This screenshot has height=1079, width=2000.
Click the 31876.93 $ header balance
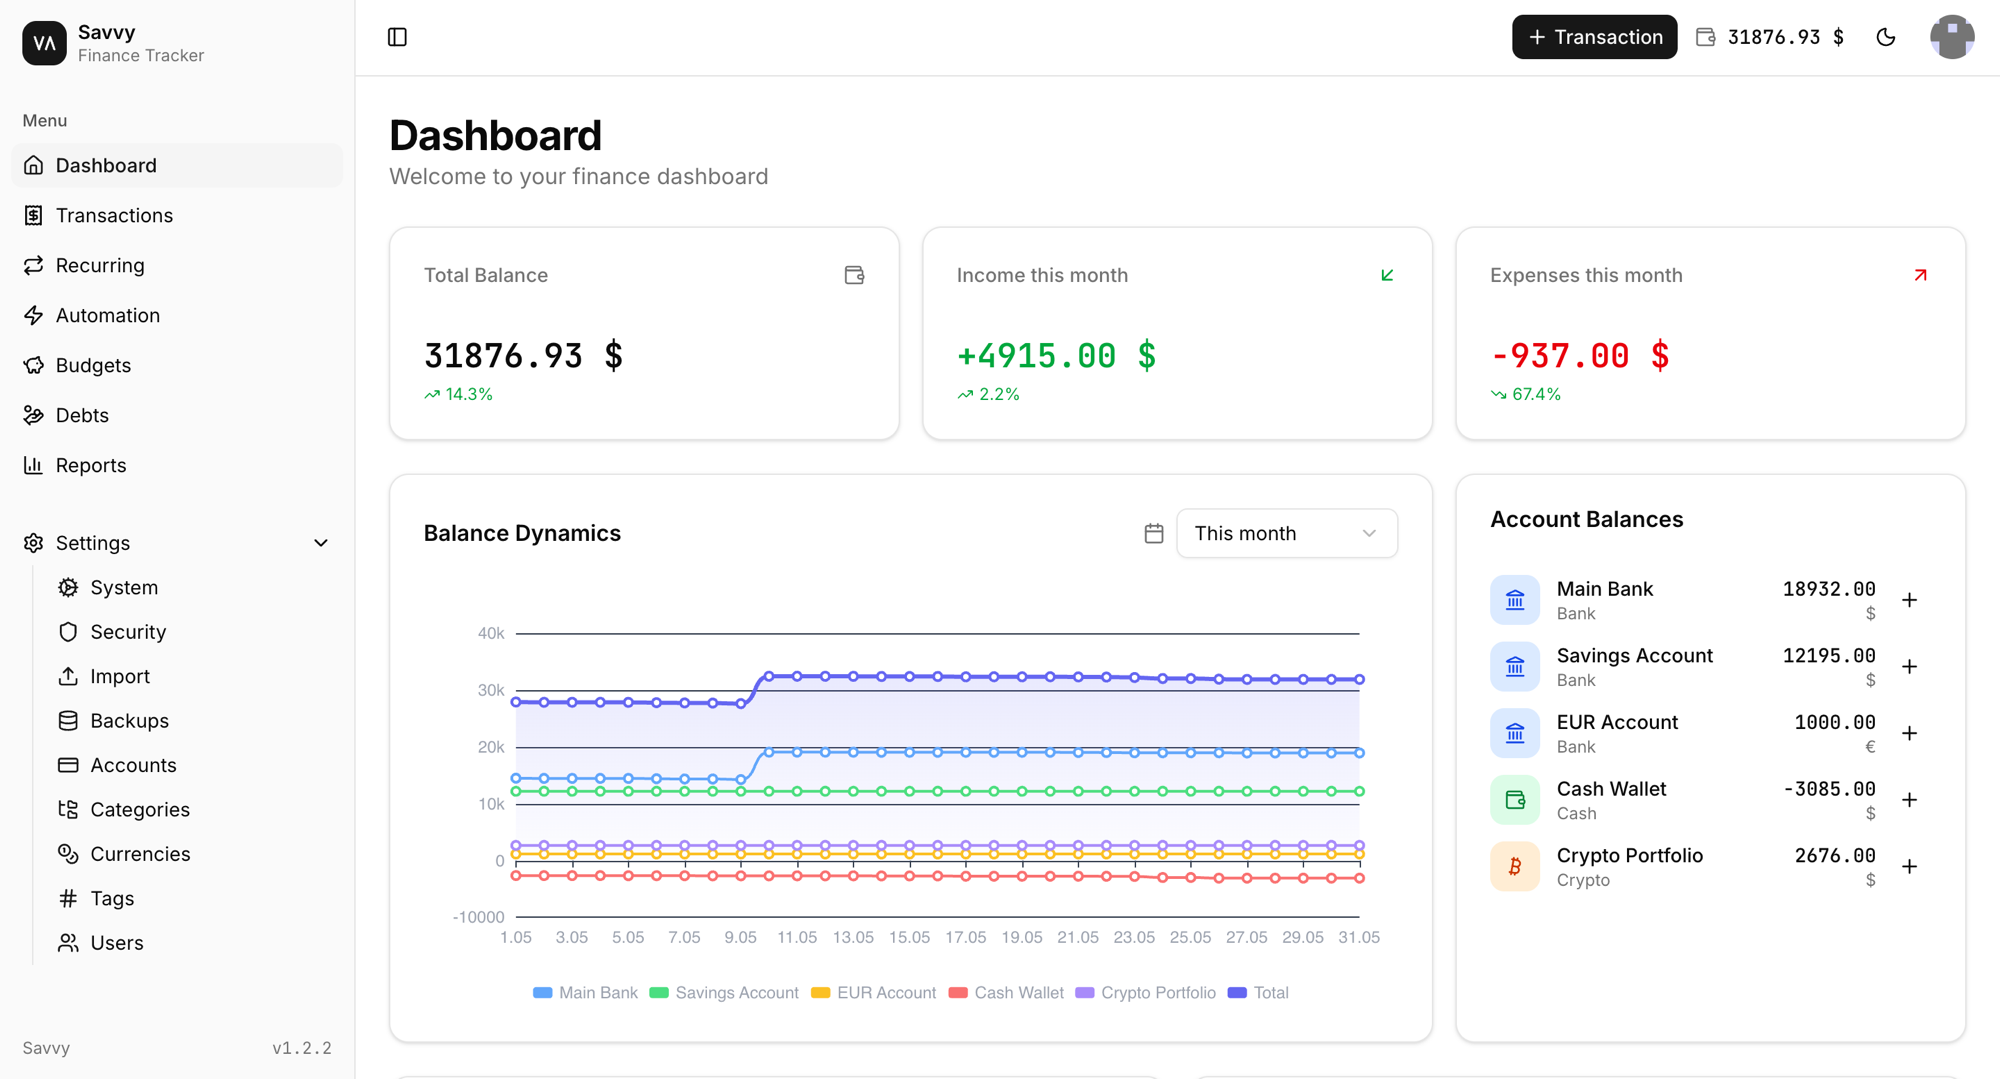pyautogui.click(x=1786, y=37)
